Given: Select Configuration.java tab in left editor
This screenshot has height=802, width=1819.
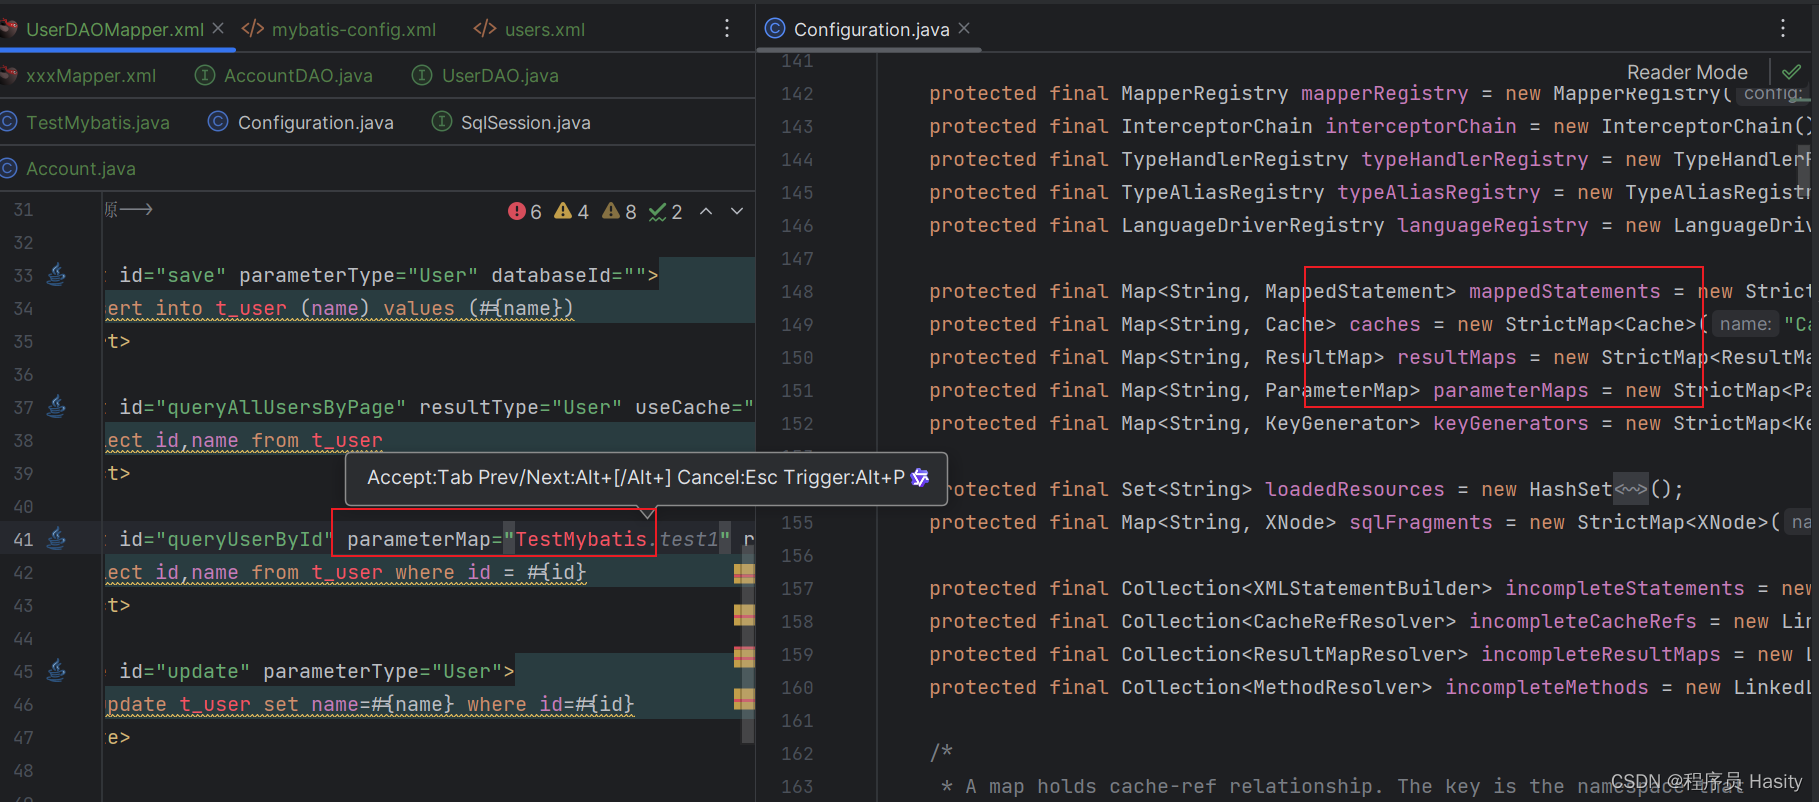Looking at the screenshot, I should 301,123.
